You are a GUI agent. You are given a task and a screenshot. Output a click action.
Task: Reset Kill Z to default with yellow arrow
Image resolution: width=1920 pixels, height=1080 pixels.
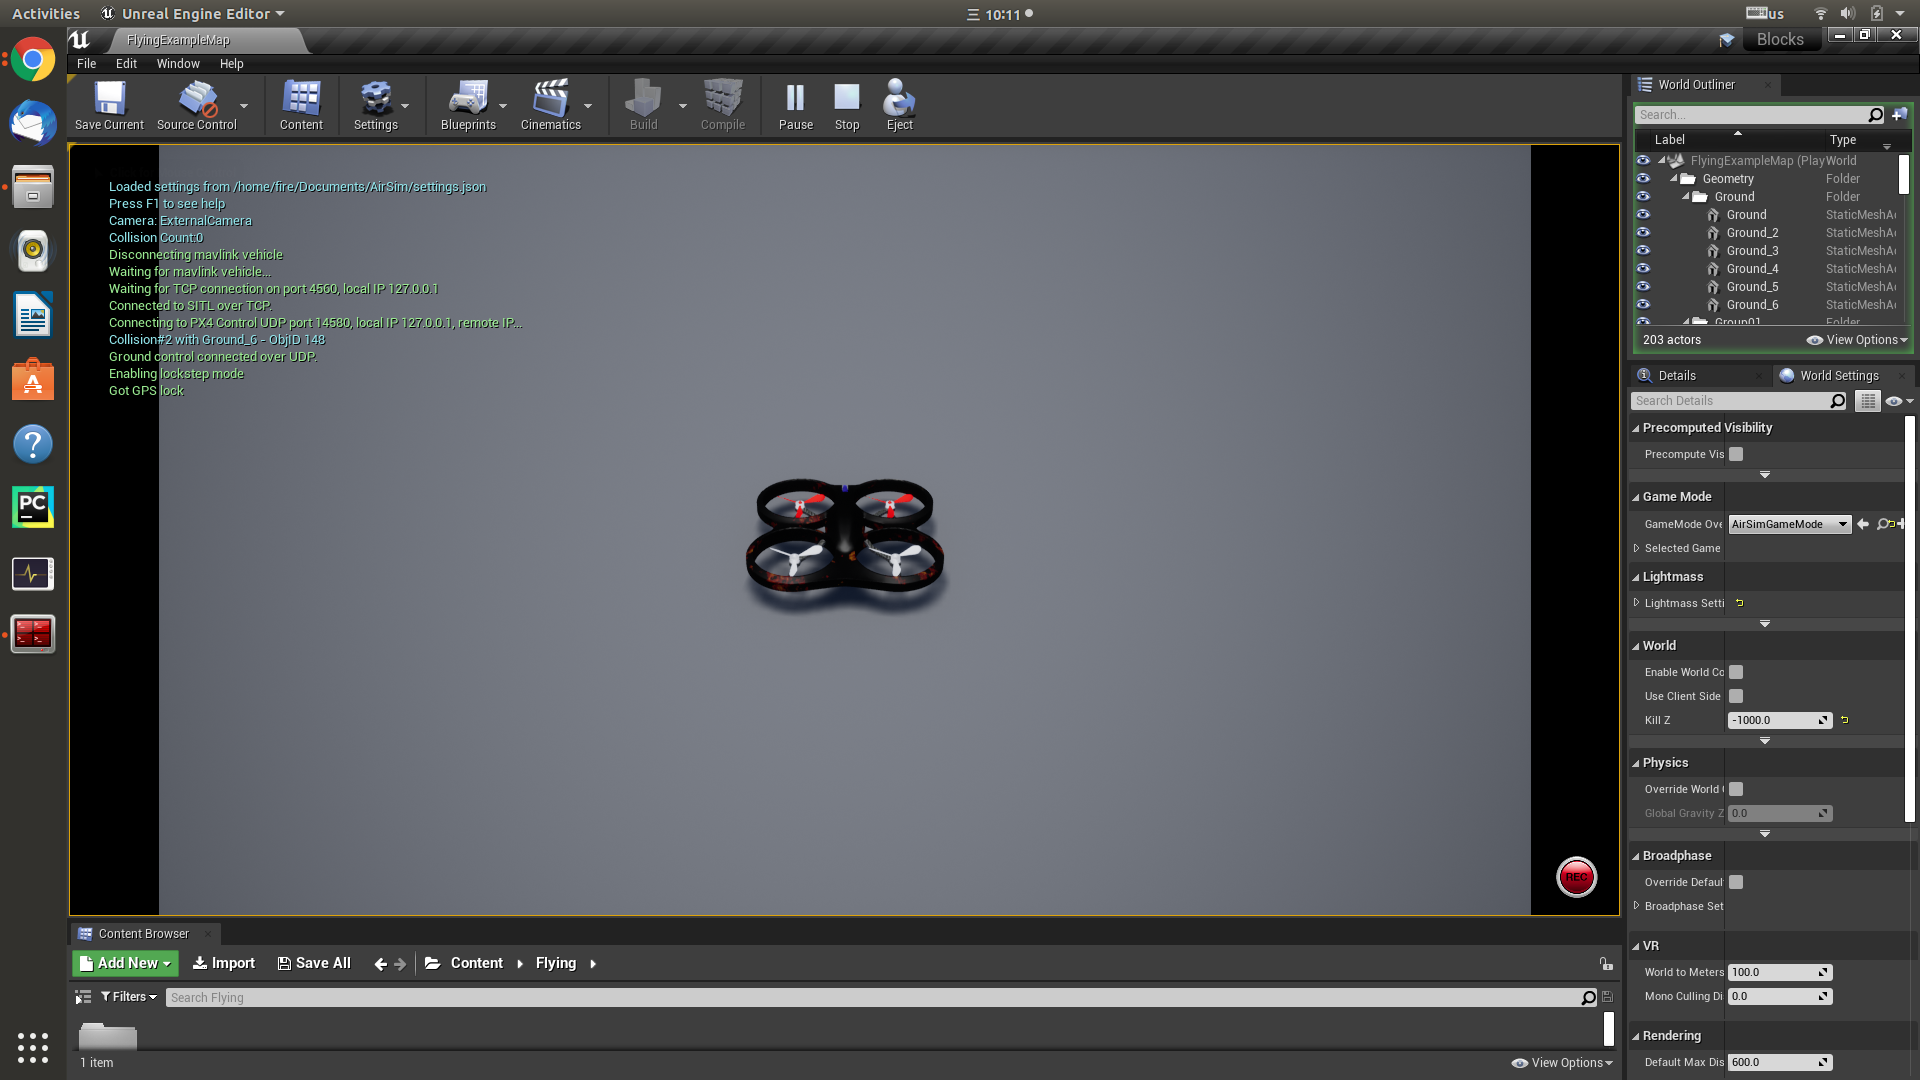[1844, 720]
